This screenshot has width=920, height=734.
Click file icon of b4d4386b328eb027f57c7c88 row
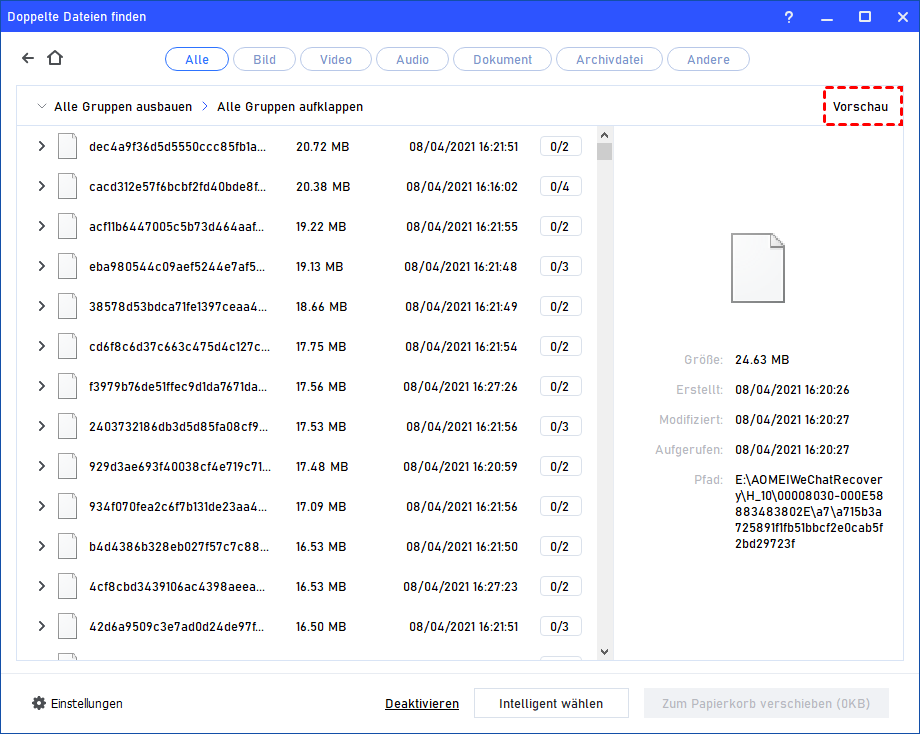coord(67,546)
